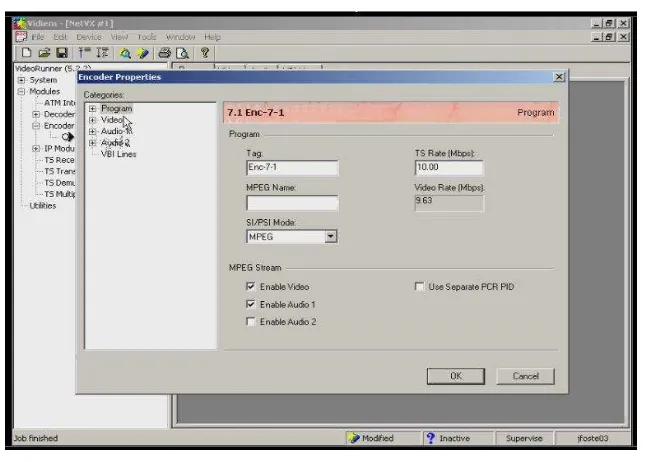The width and height of the screenshot is (646, 462).
Task: Open the Edit menu
Action: coord(60,37)
